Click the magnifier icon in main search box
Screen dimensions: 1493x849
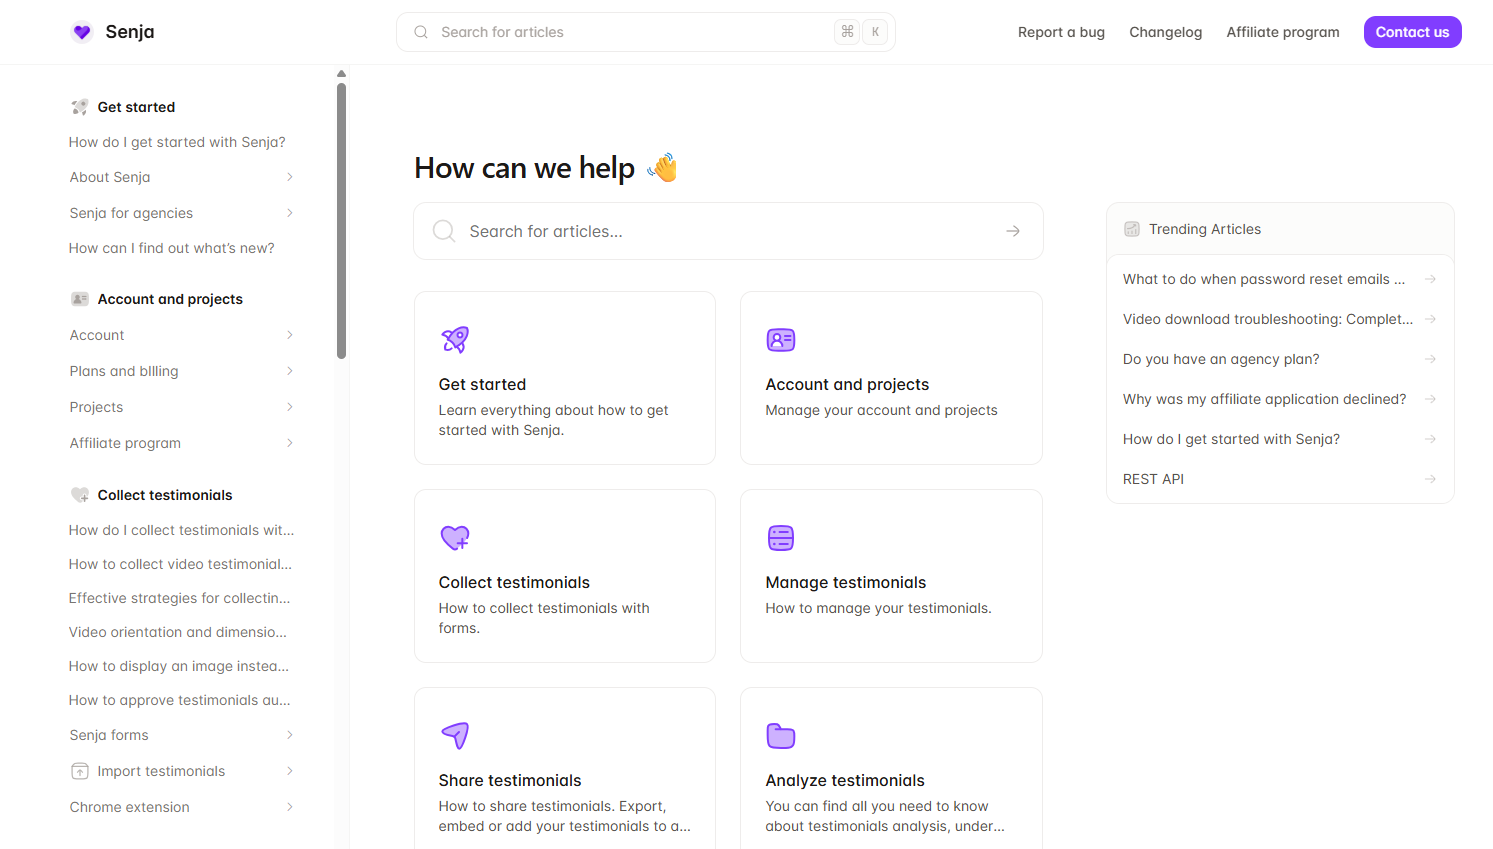pyautogui.click(x=444, y=231)
